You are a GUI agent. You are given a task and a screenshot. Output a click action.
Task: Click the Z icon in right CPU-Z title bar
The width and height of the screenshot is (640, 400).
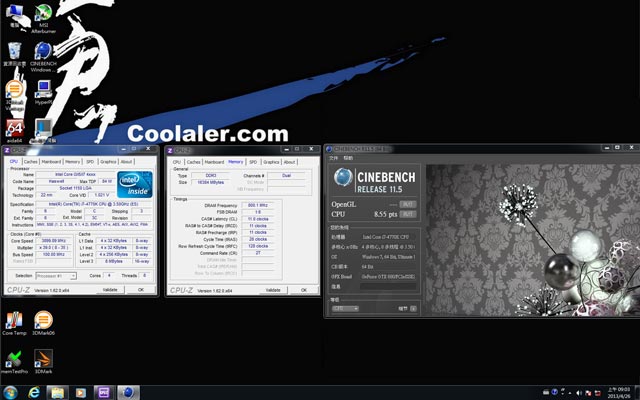click(x=170, y=150)
